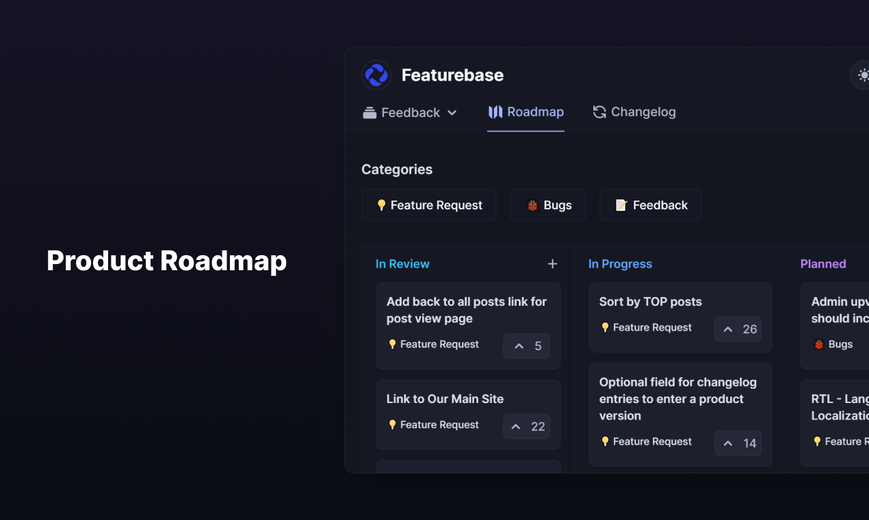869x520 pixels.
Task: Click the Planned column heading
Action: tap(823, 264)
